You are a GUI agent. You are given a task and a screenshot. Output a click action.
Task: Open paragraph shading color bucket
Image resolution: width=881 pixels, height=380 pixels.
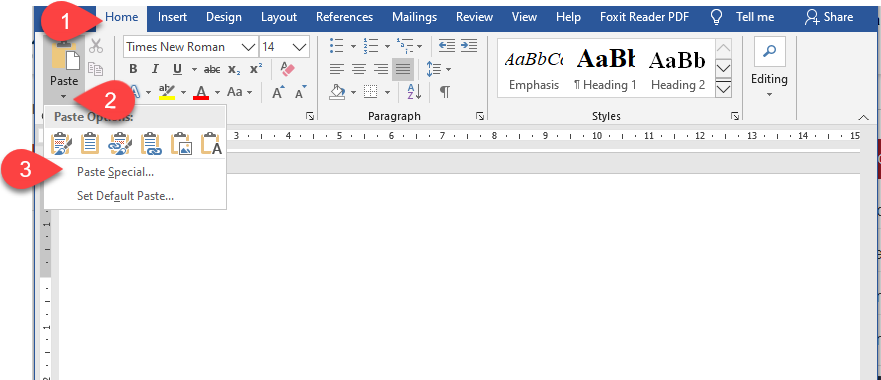[x=337, y=92]
